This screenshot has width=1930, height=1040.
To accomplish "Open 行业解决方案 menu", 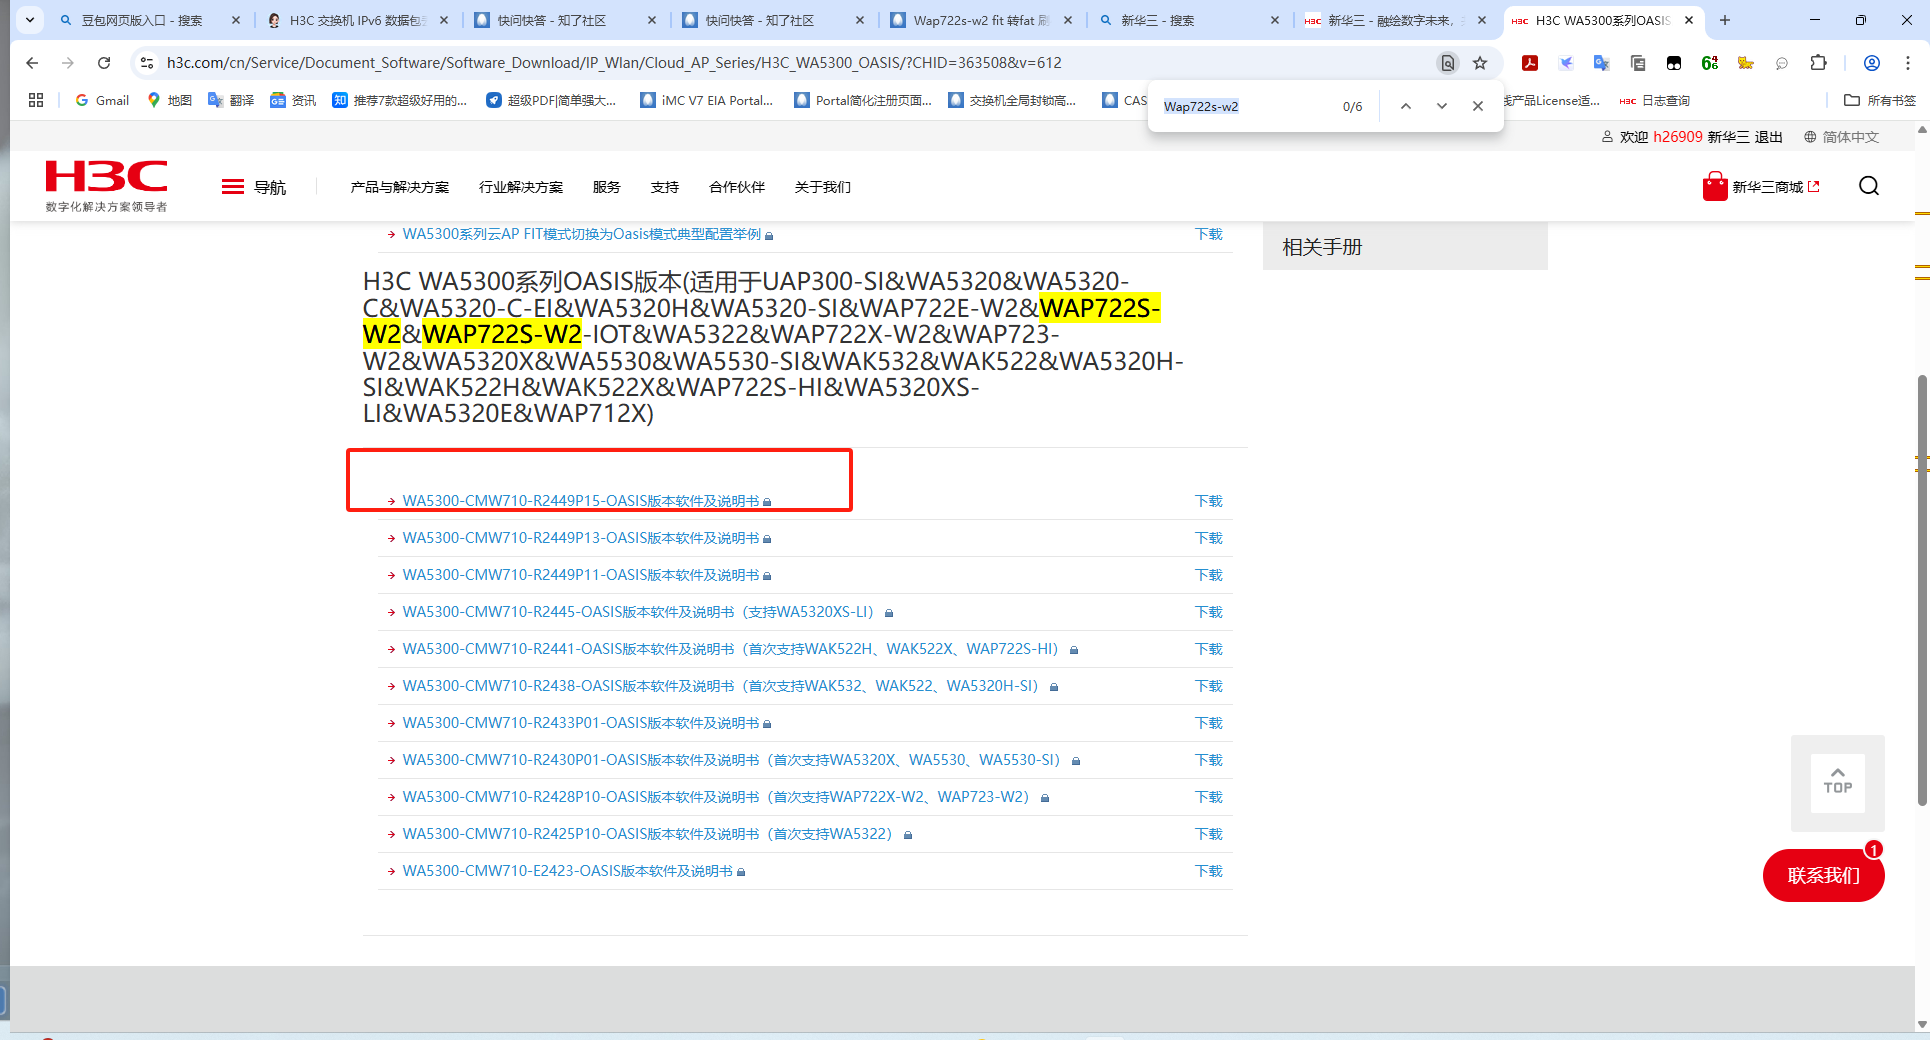I will pyautogui.click(x=521, y=187).
